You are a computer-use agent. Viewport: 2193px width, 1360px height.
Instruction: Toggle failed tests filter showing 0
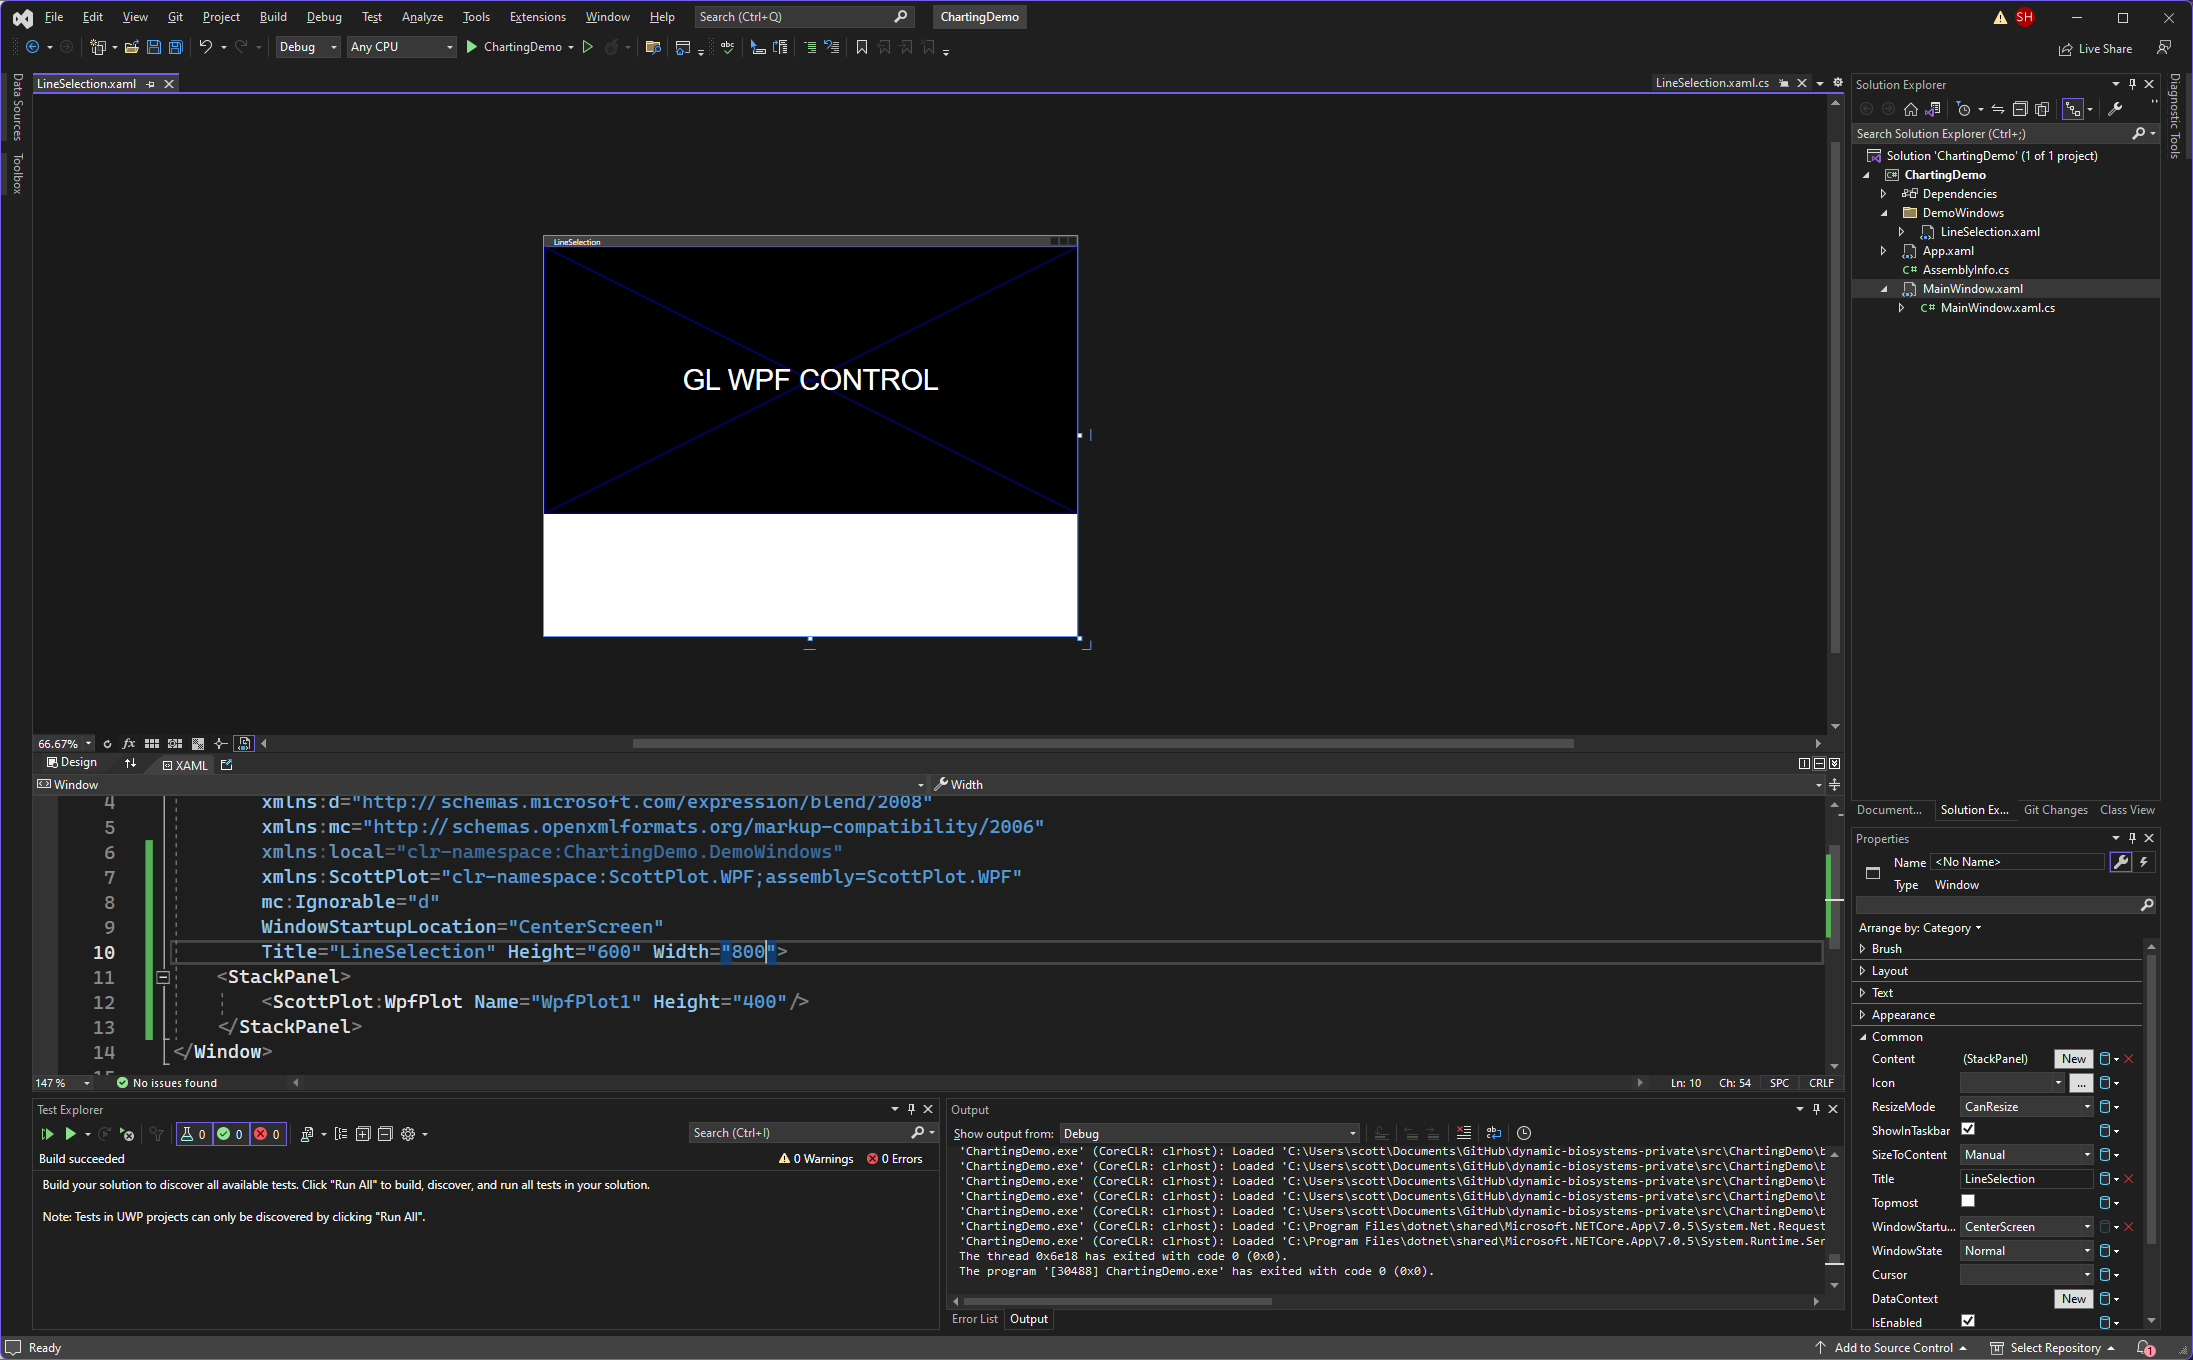(267, 1134)
